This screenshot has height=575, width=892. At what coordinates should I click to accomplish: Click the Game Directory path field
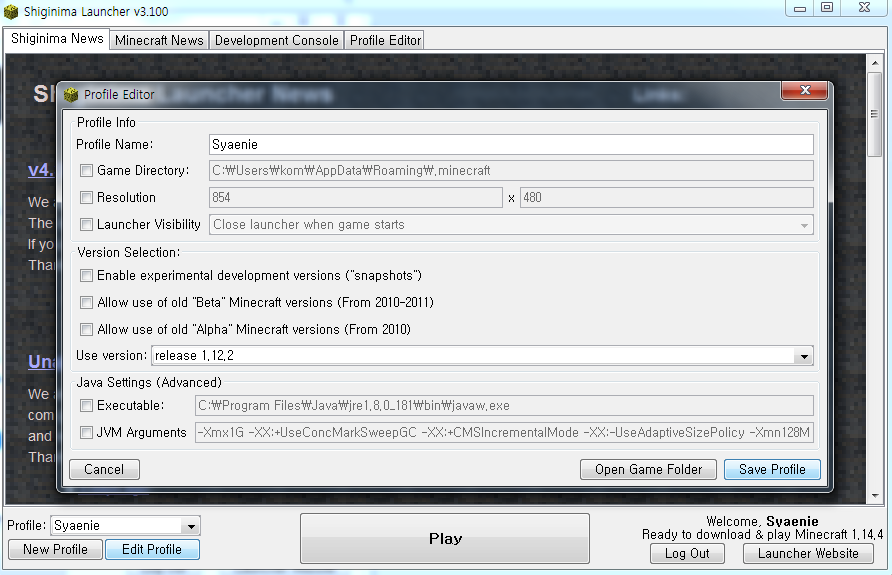(x=511, y=171)
